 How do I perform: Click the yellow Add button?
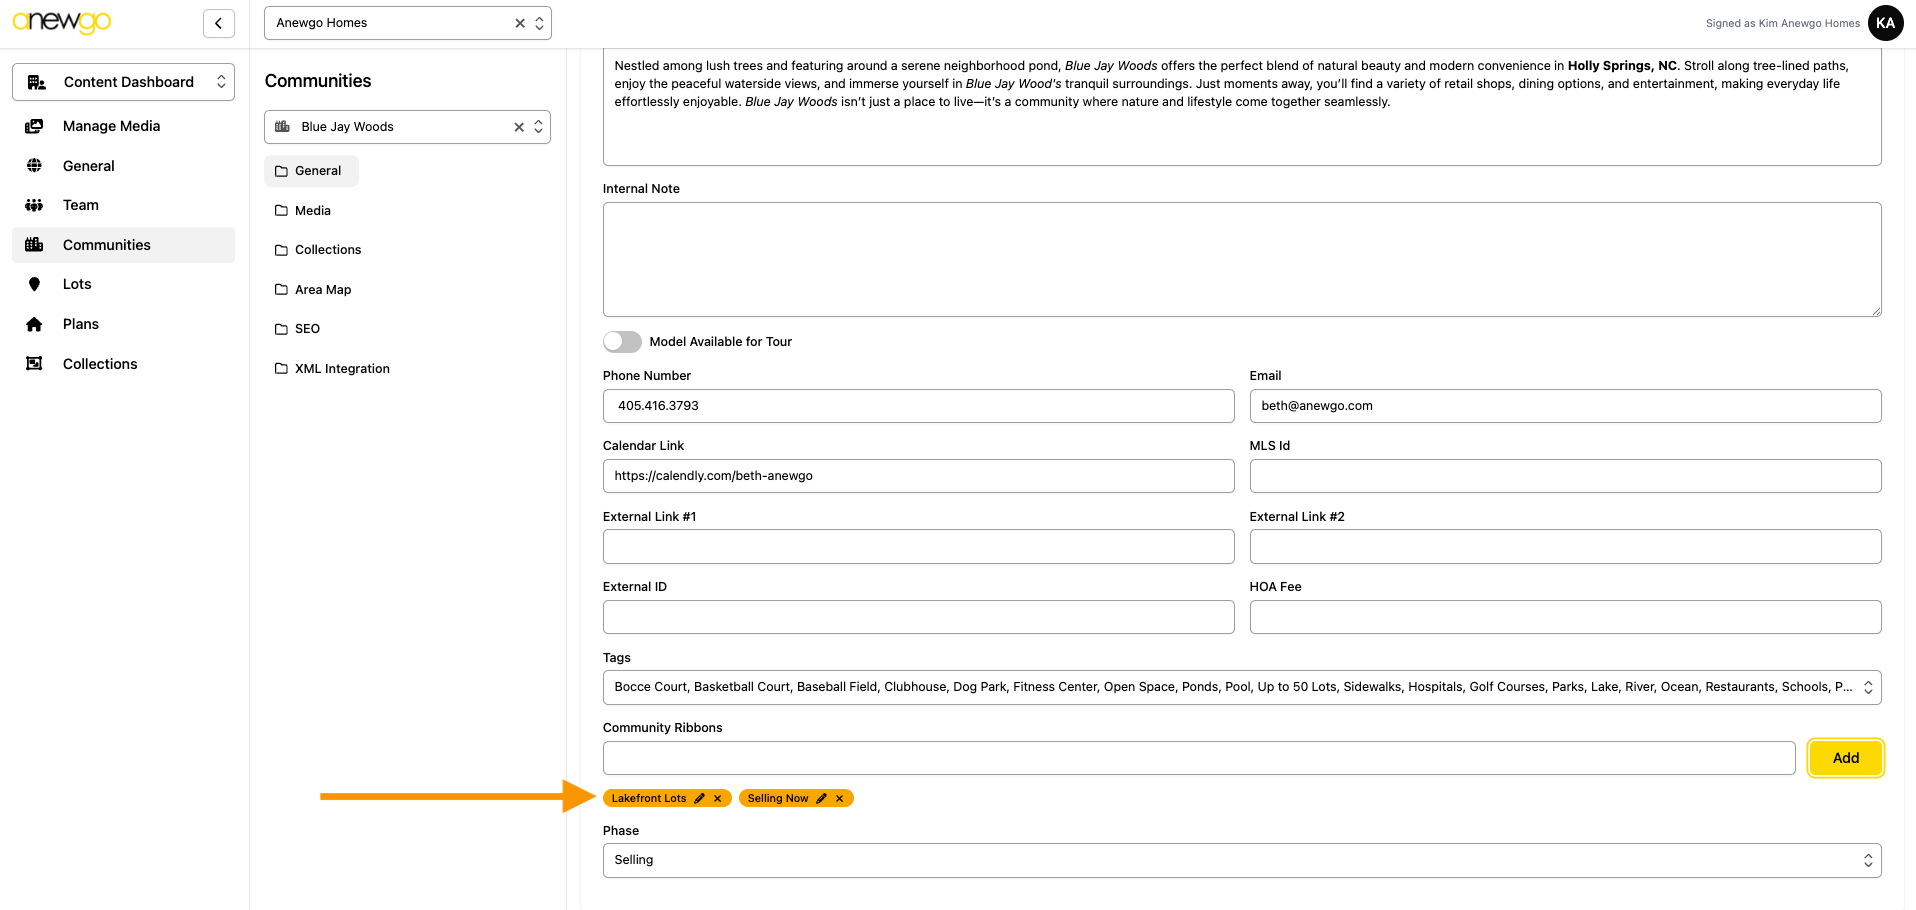[x=1845, y=758]
